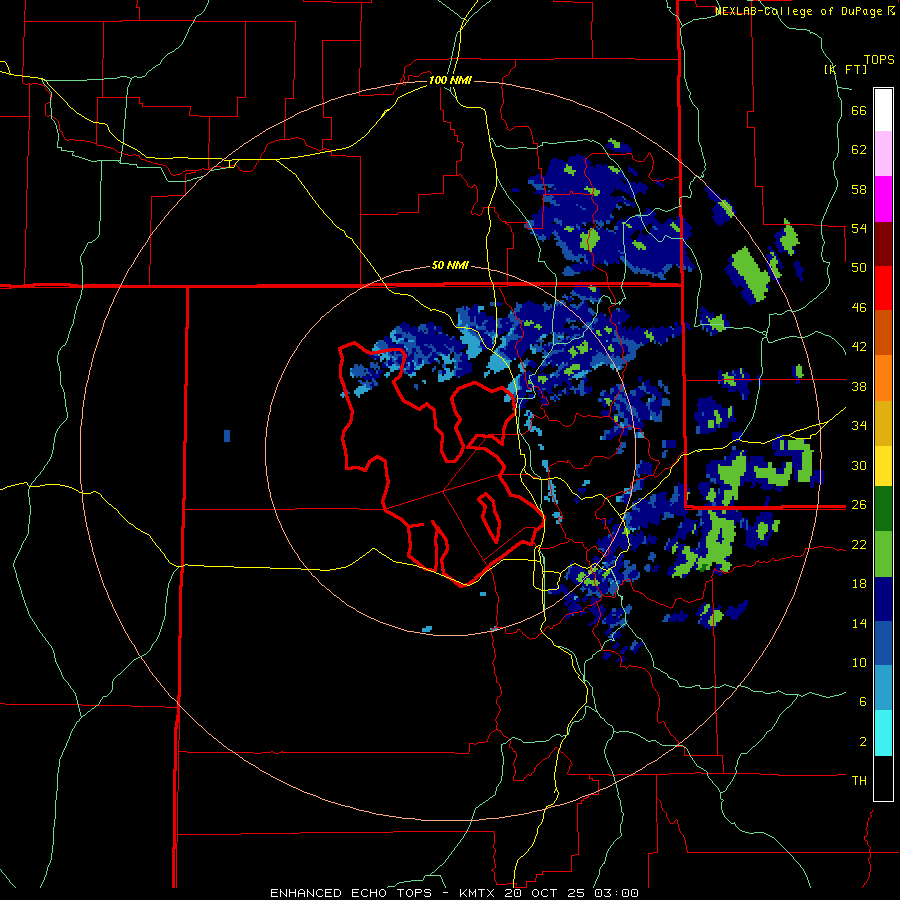Click the '42' legend value
Screen dimensions: 900x900
859,347
